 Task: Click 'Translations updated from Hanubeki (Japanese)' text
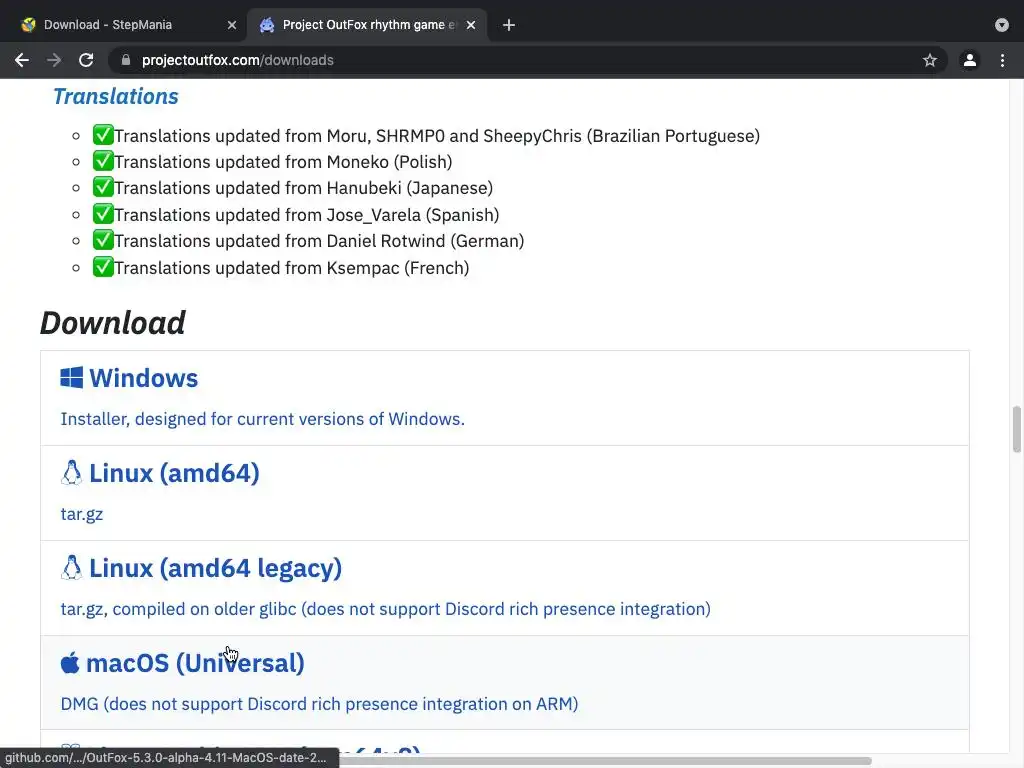[304, 188]
